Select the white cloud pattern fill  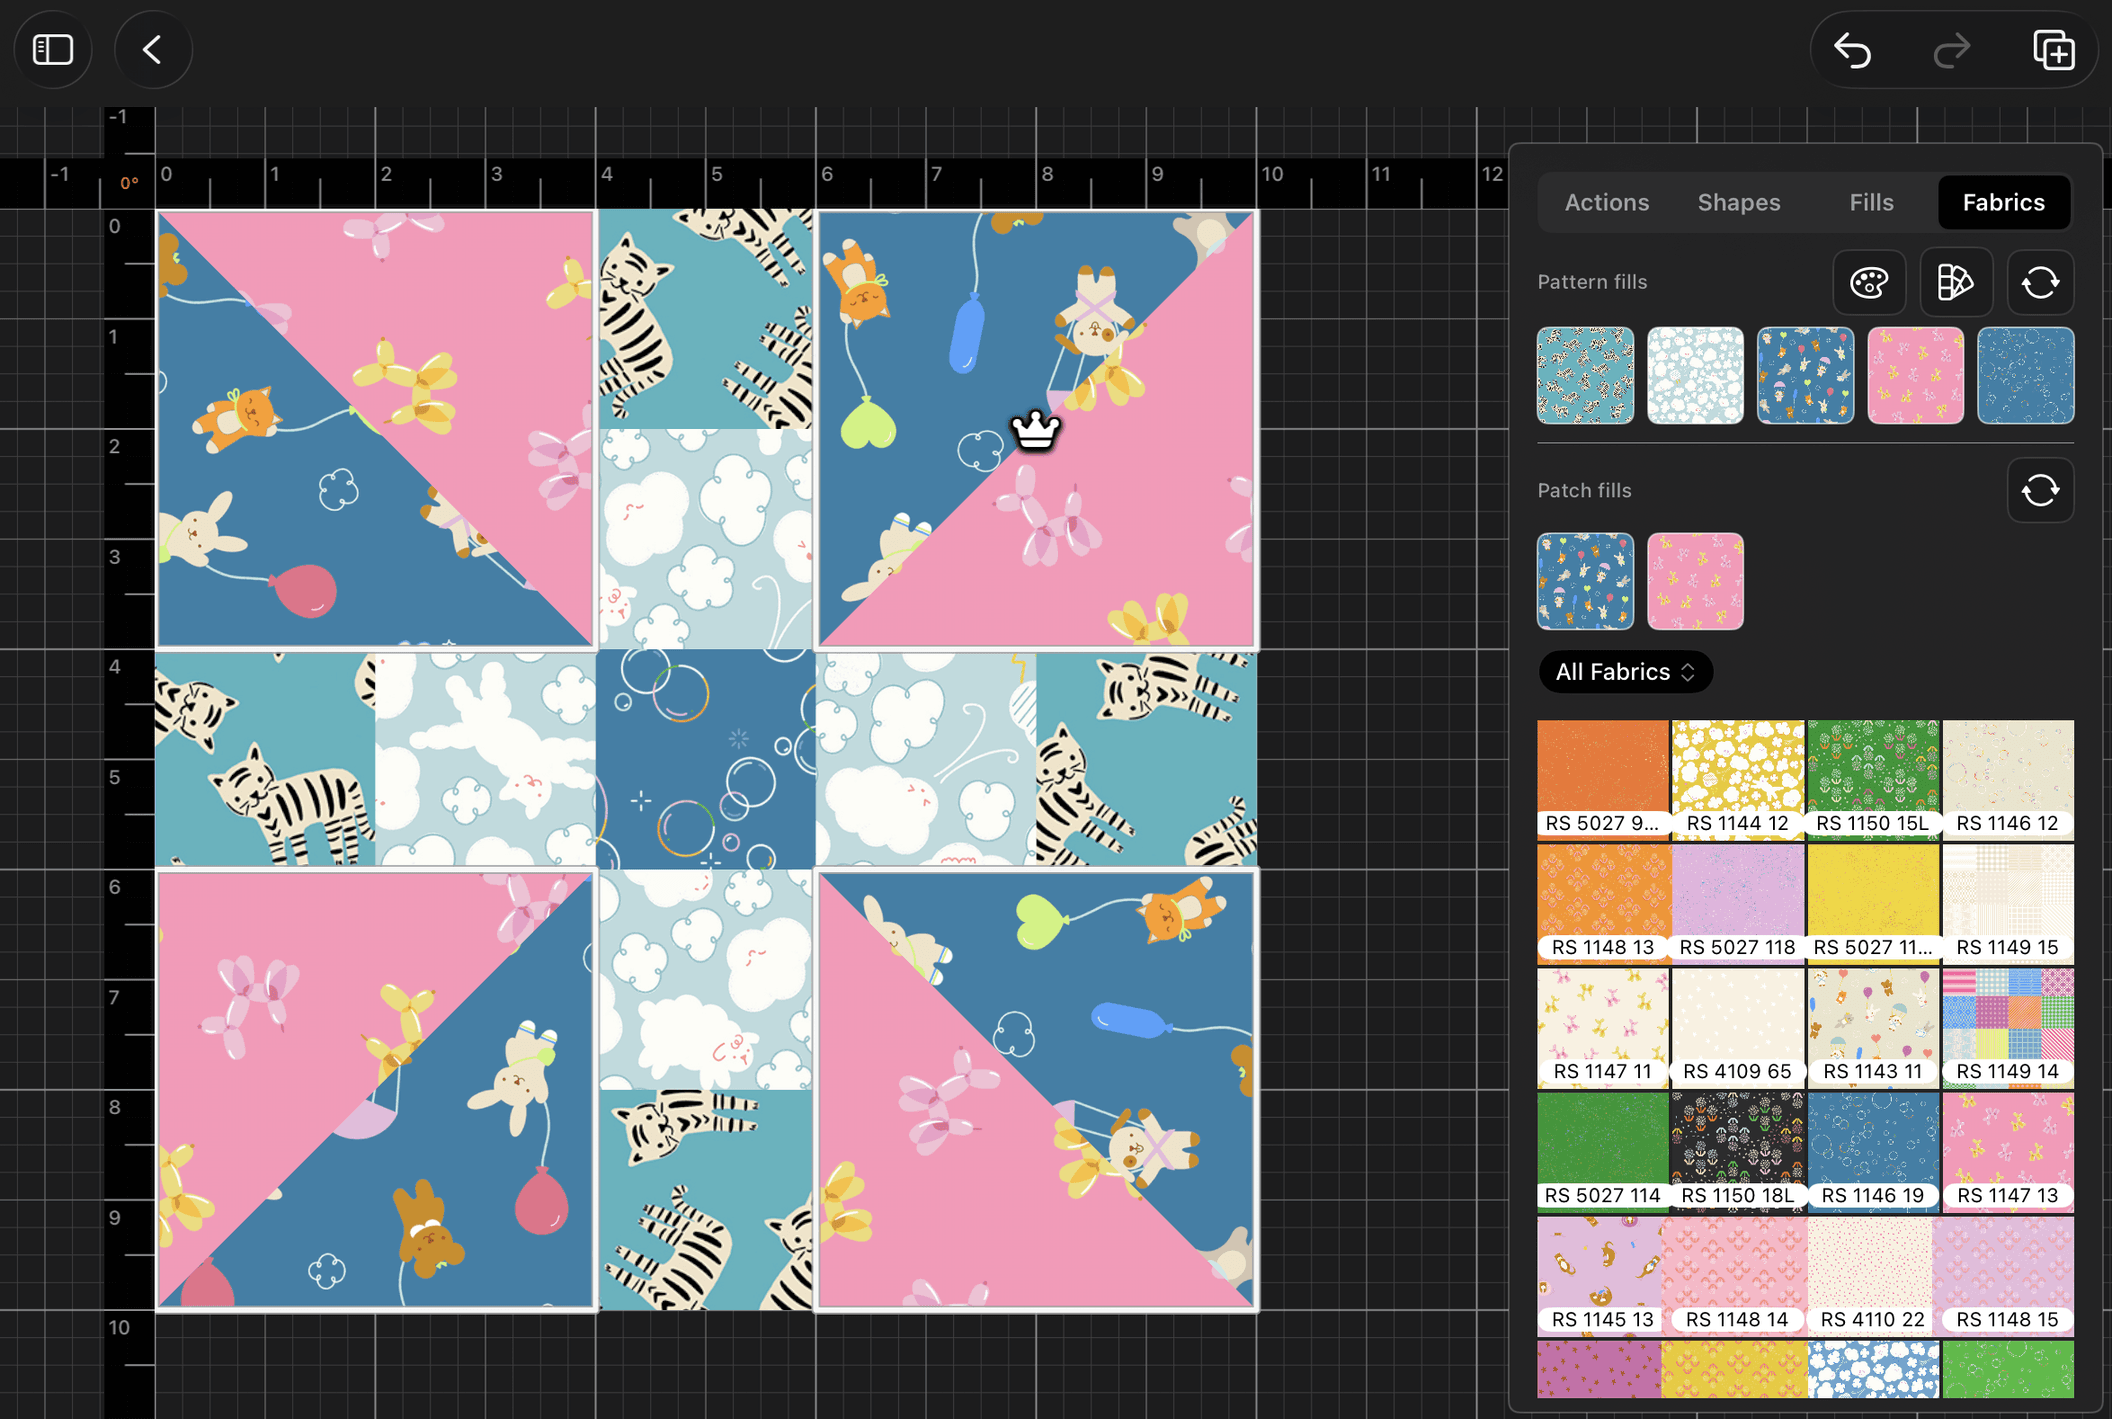(1695, 375)
